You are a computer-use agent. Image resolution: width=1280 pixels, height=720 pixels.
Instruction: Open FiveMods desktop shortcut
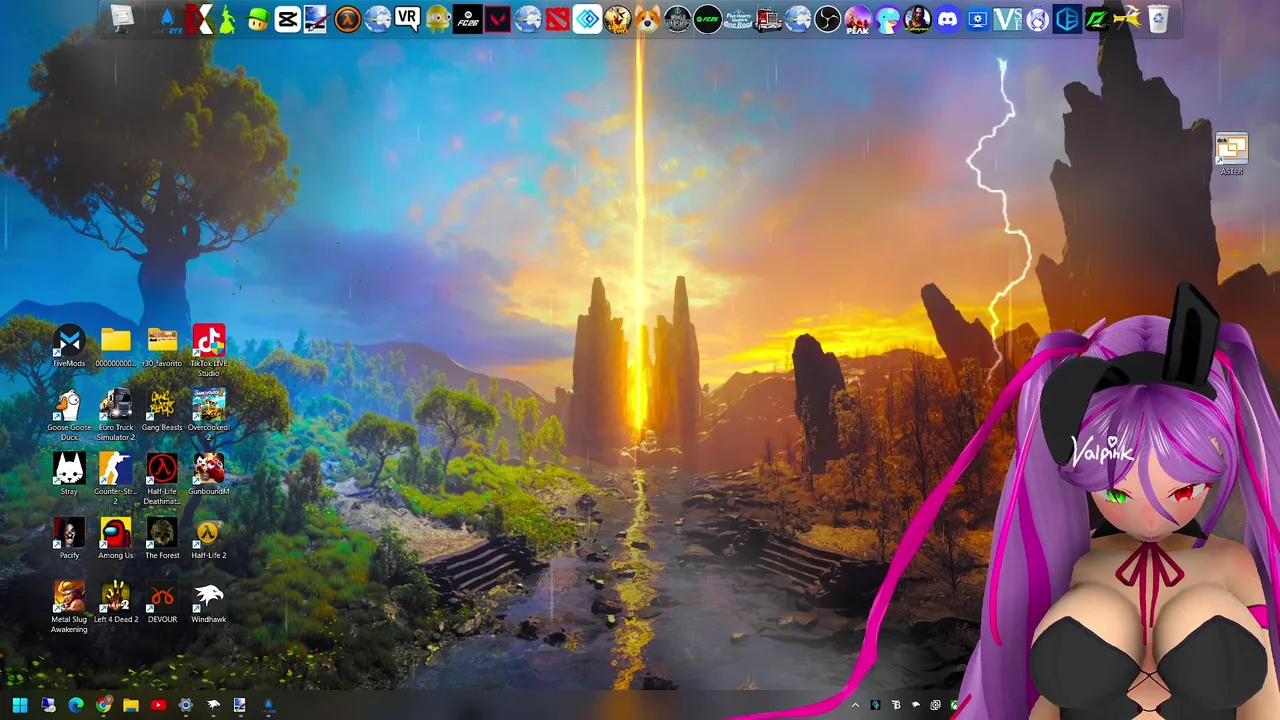69,346
